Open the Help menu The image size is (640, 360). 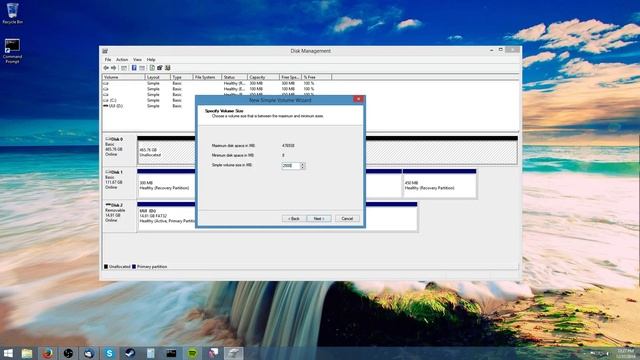151,60
